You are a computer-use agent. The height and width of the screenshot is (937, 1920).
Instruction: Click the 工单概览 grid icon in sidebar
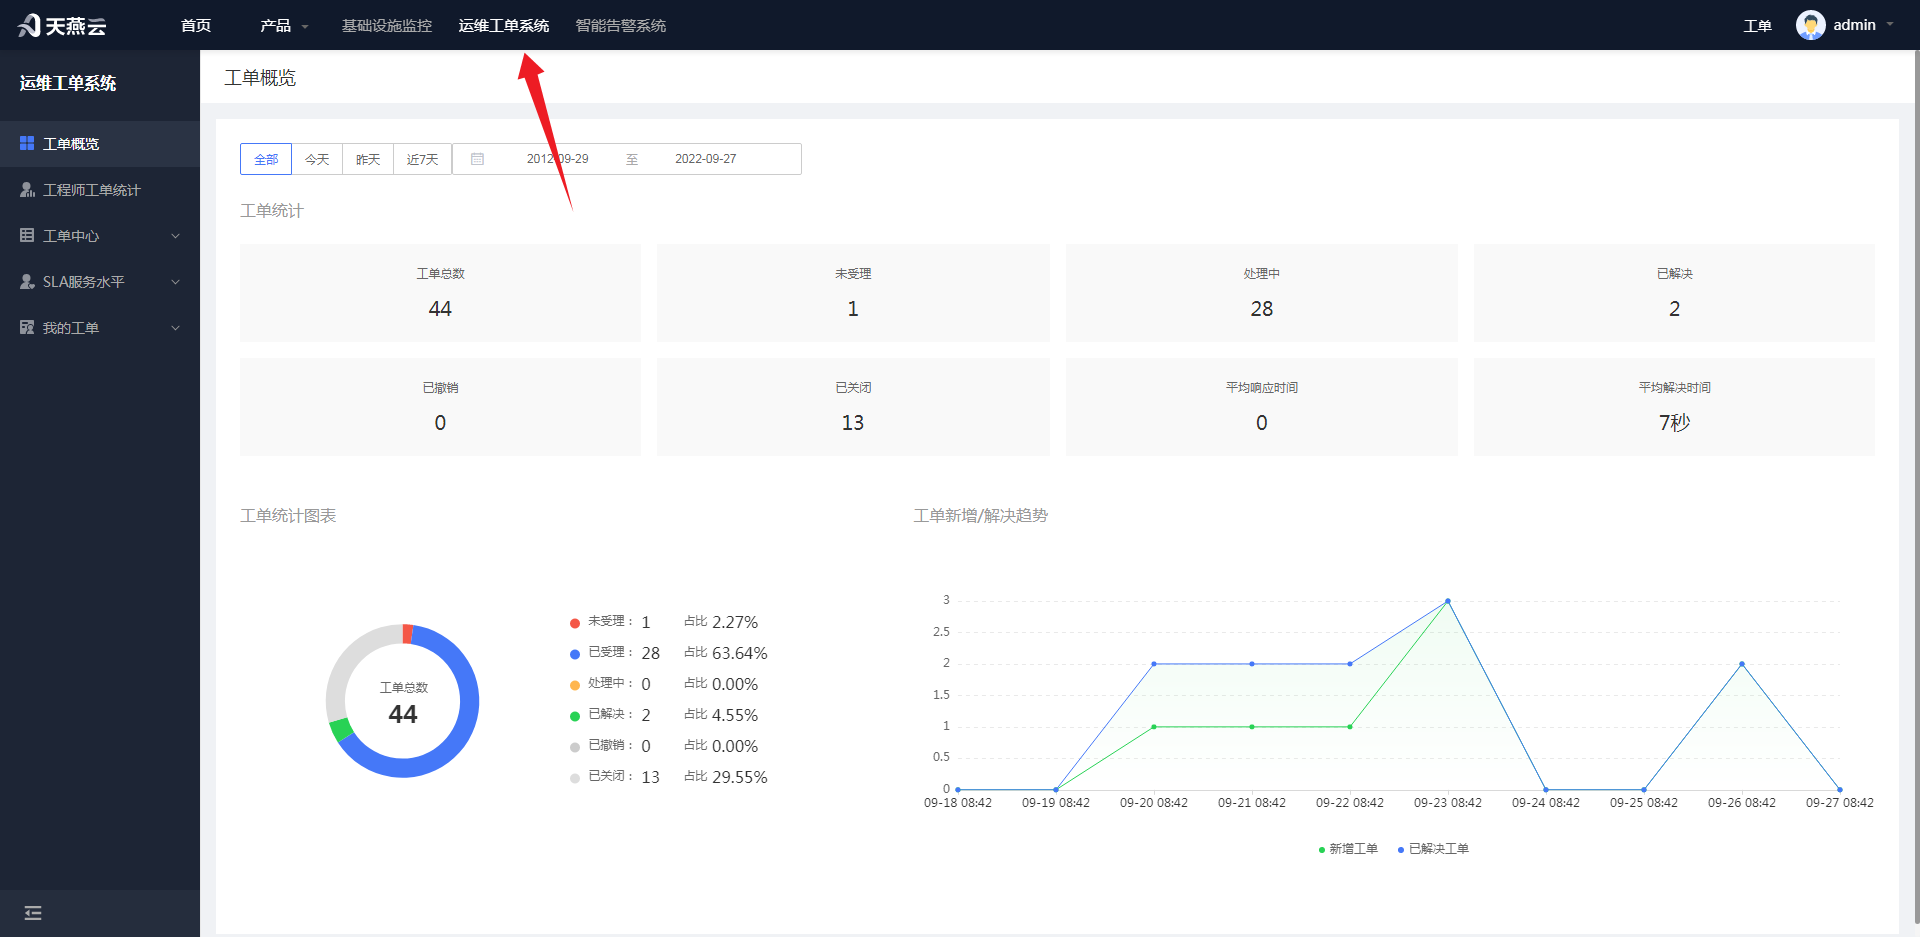pos(27,144)
